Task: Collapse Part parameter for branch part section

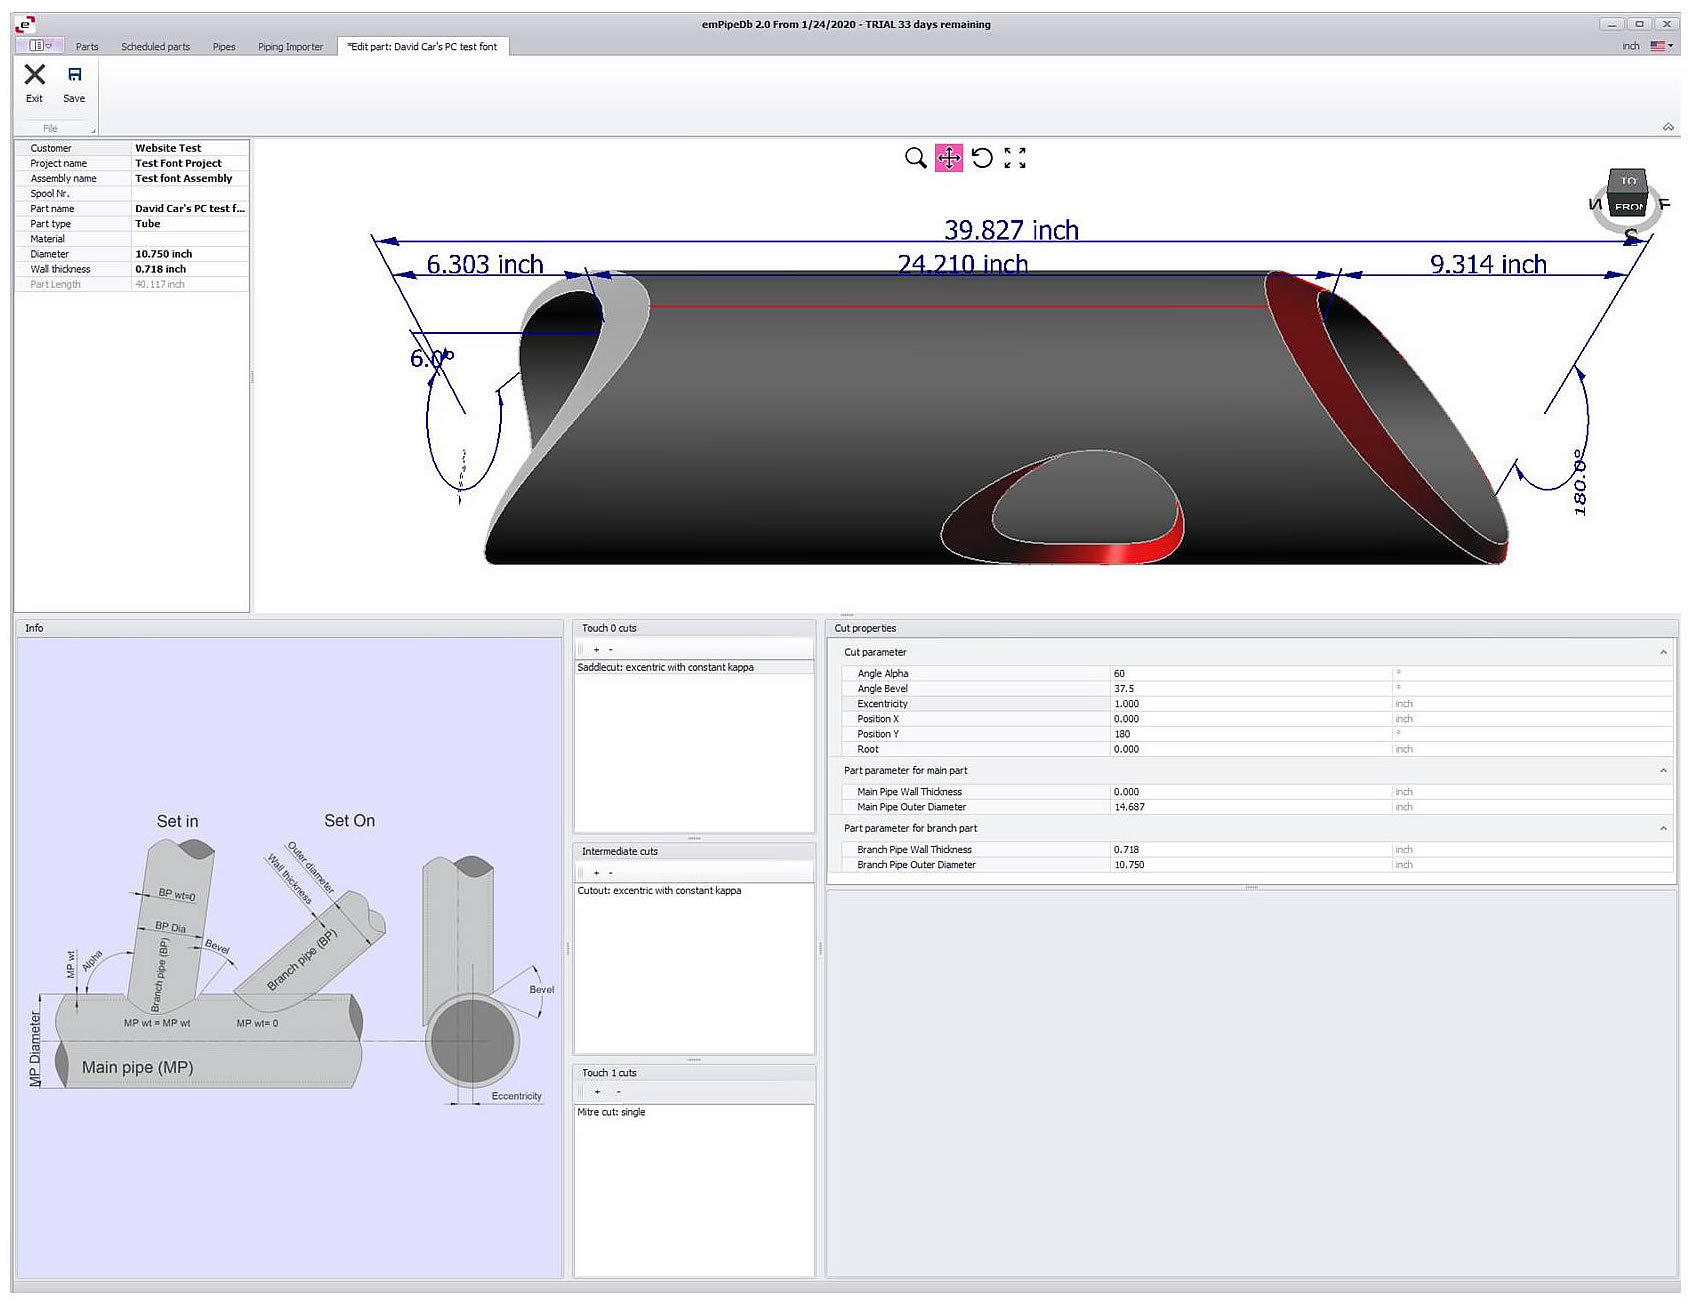Action: (x=1663, y=829)
